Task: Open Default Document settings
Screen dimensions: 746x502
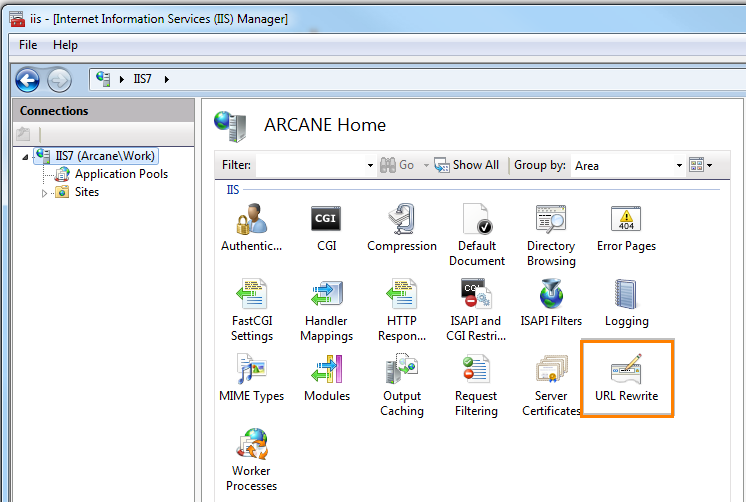Action: [477, 235]
